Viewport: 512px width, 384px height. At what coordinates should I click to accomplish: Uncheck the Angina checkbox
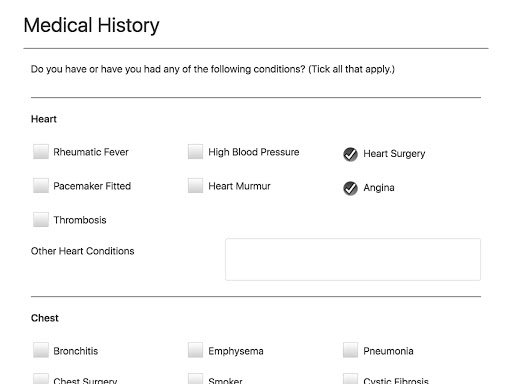(x=350, y=188)
